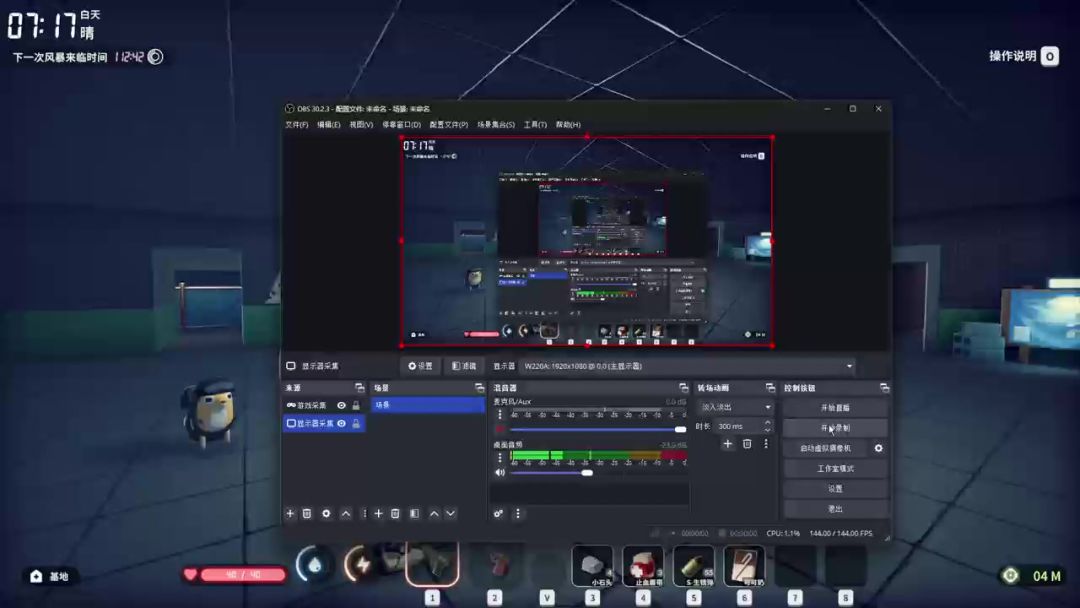This screenshot has width=1080, height=608.
Task: Open the 场景集合(S) menu
Action: pos(496,125)
